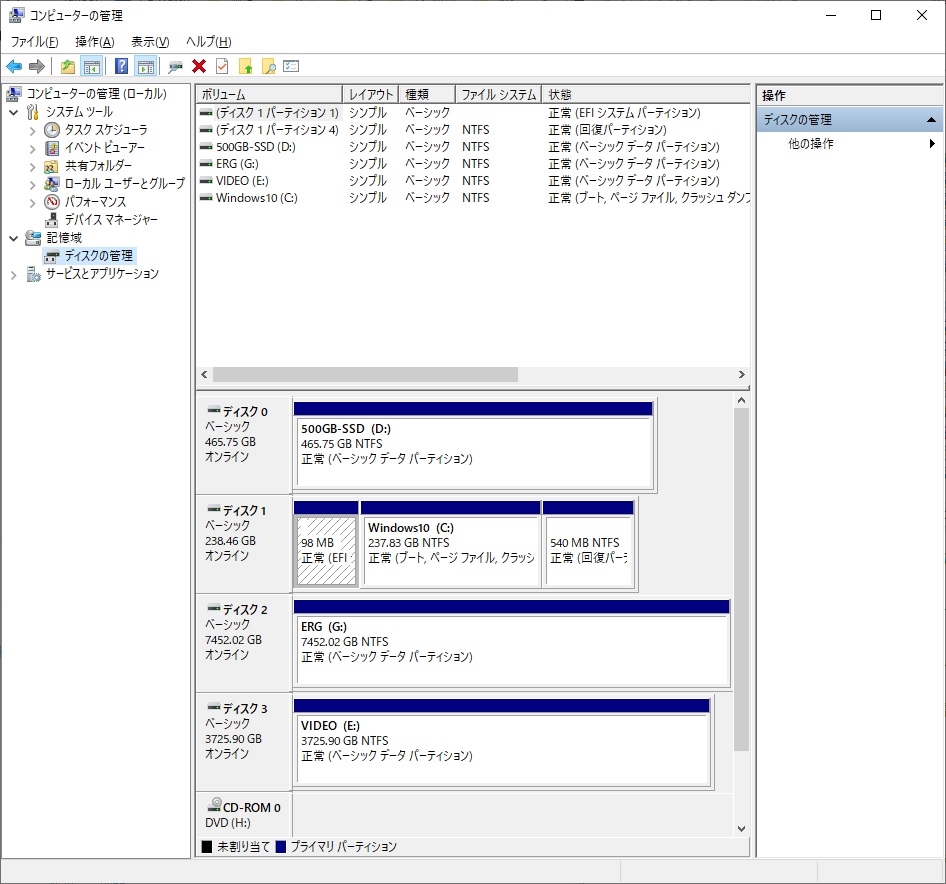Select the 98 MB EFI partition block

coord(326,544)
